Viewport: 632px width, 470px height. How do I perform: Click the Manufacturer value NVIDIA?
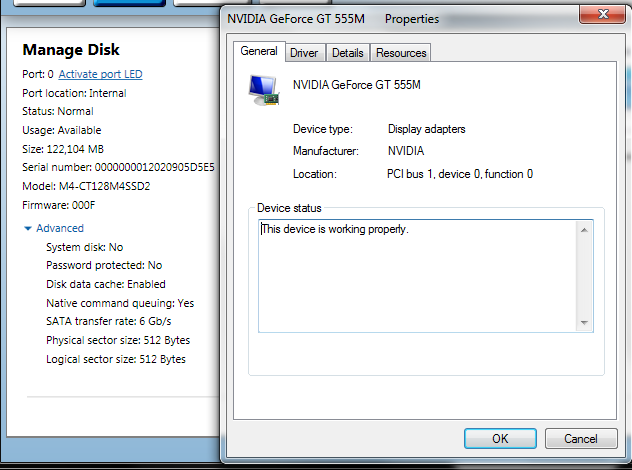(406, 151)
